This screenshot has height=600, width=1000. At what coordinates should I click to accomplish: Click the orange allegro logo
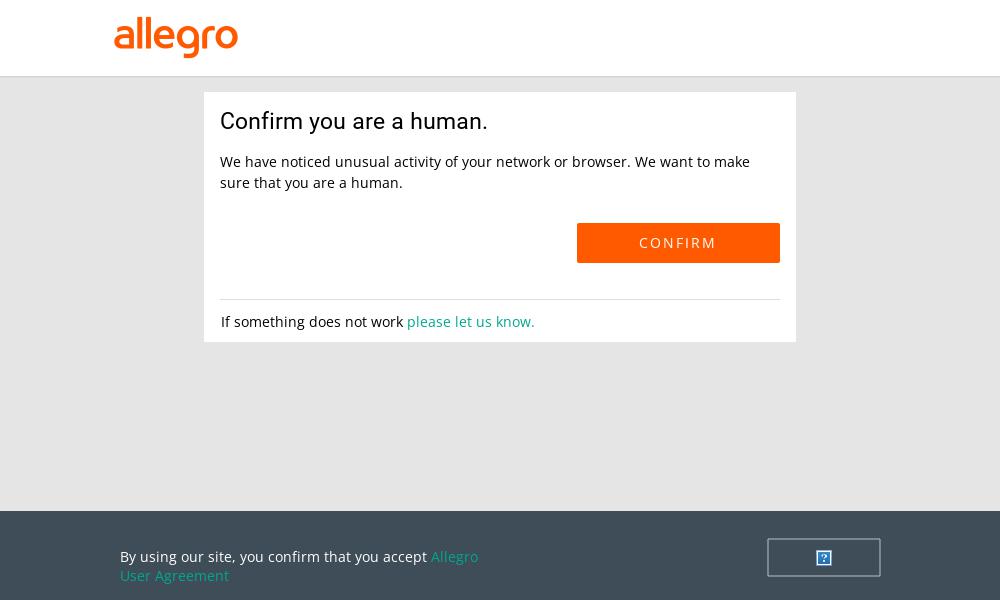pos(175,38)
